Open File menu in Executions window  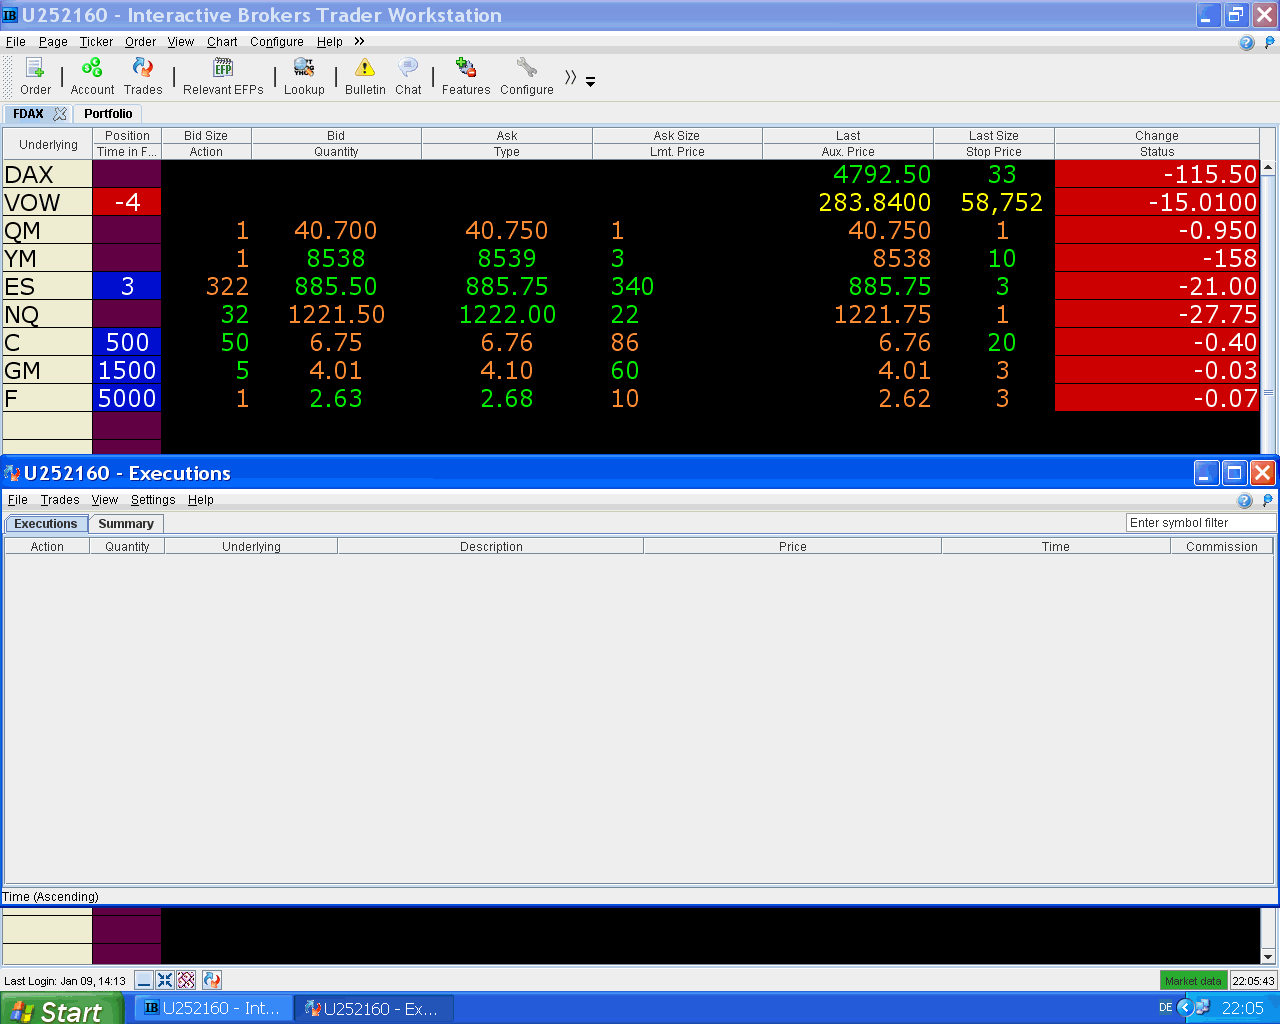point(18,500)
